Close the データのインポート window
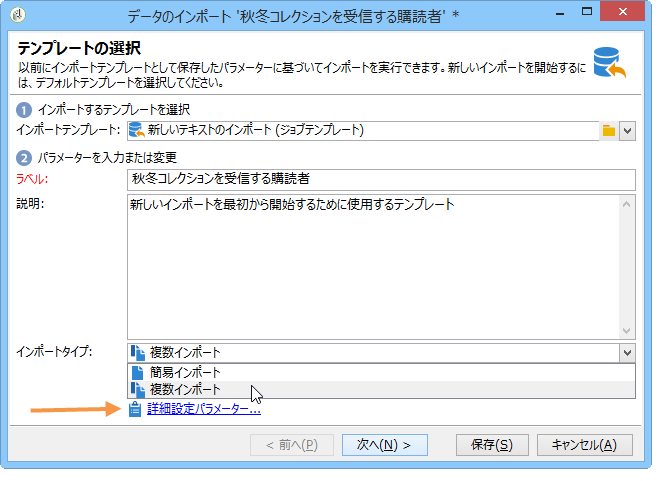Viewport: 662px width, 481px height. (623, 11)
